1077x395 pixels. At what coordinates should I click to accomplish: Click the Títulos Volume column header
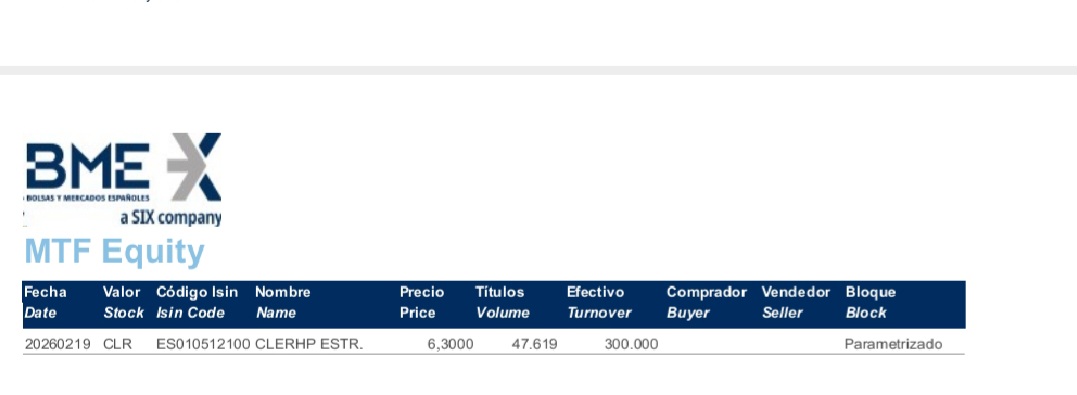coord(502,302)
